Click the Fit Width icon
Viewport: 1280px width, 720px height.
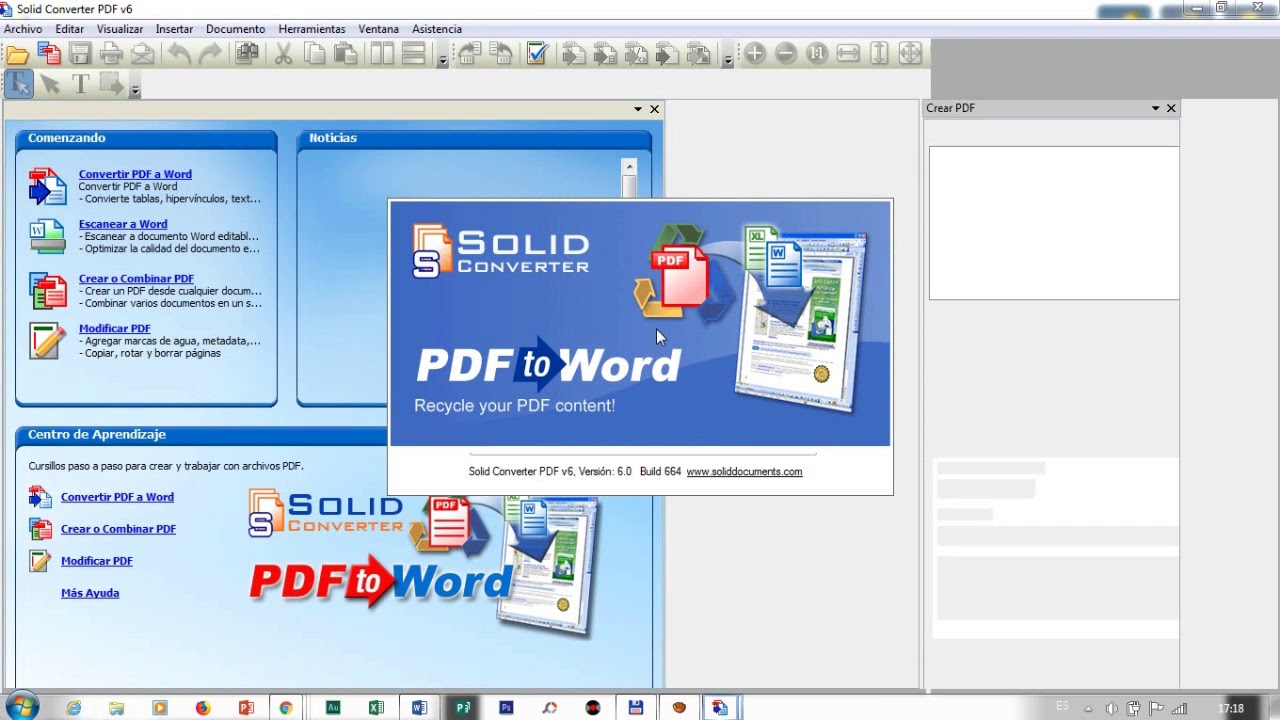click(848, 54)
